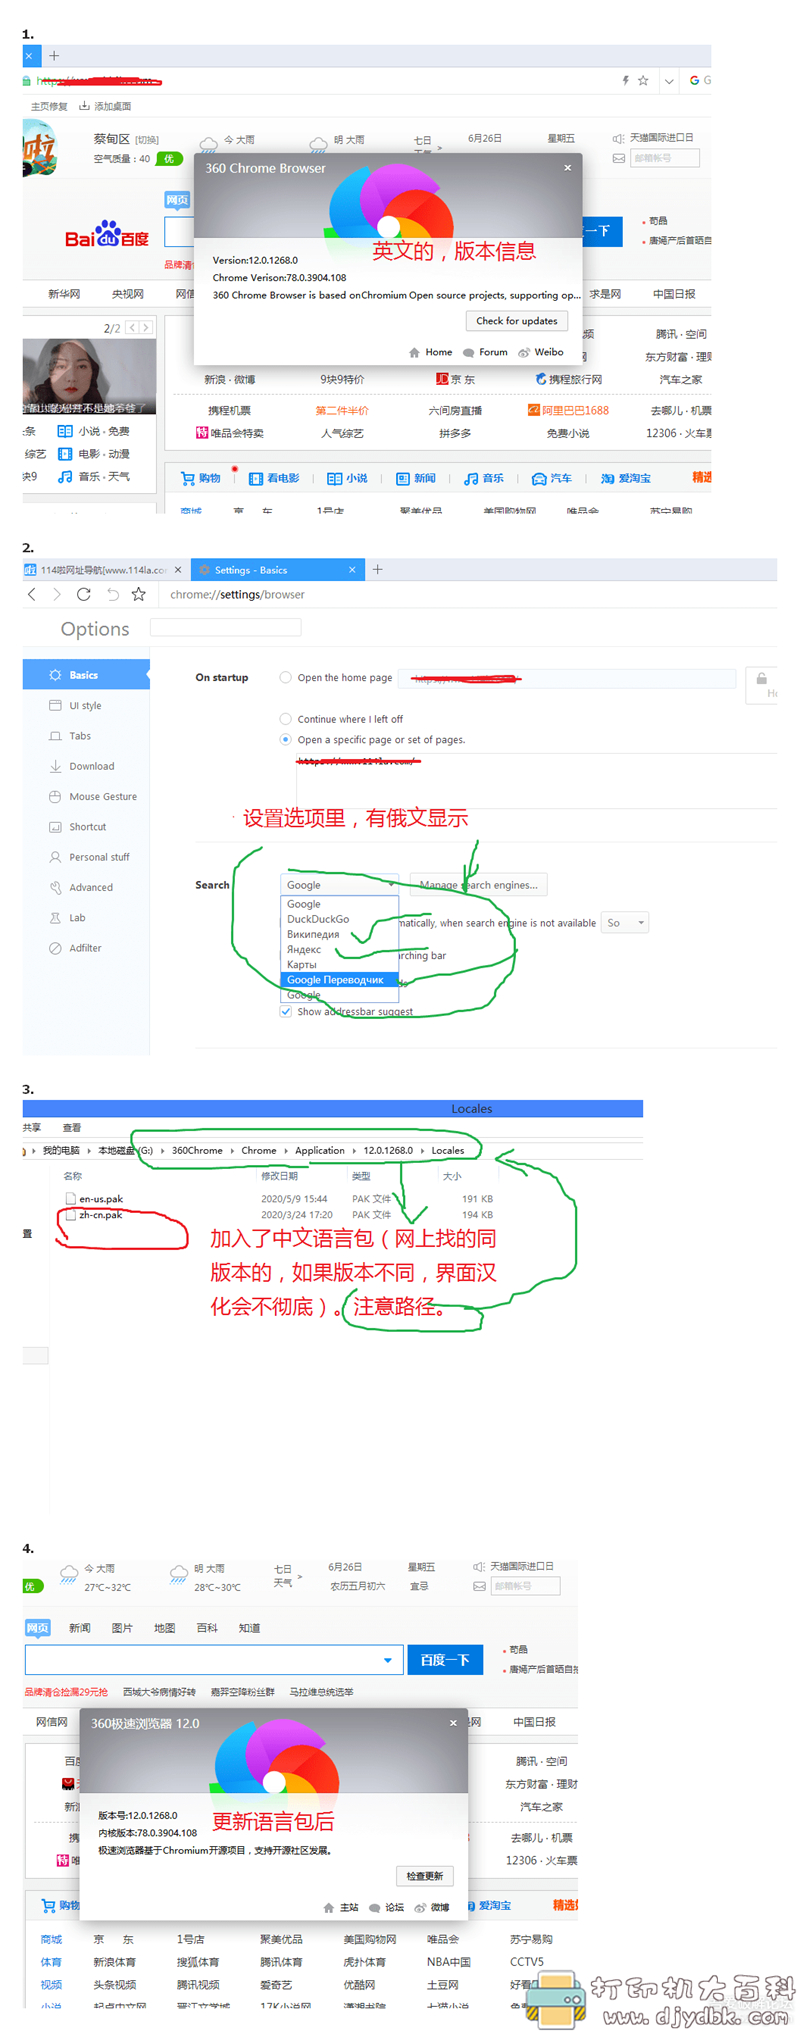Open 微博 in the Chinese 360极速浏览器 dialog

(x=432, y=1907)
